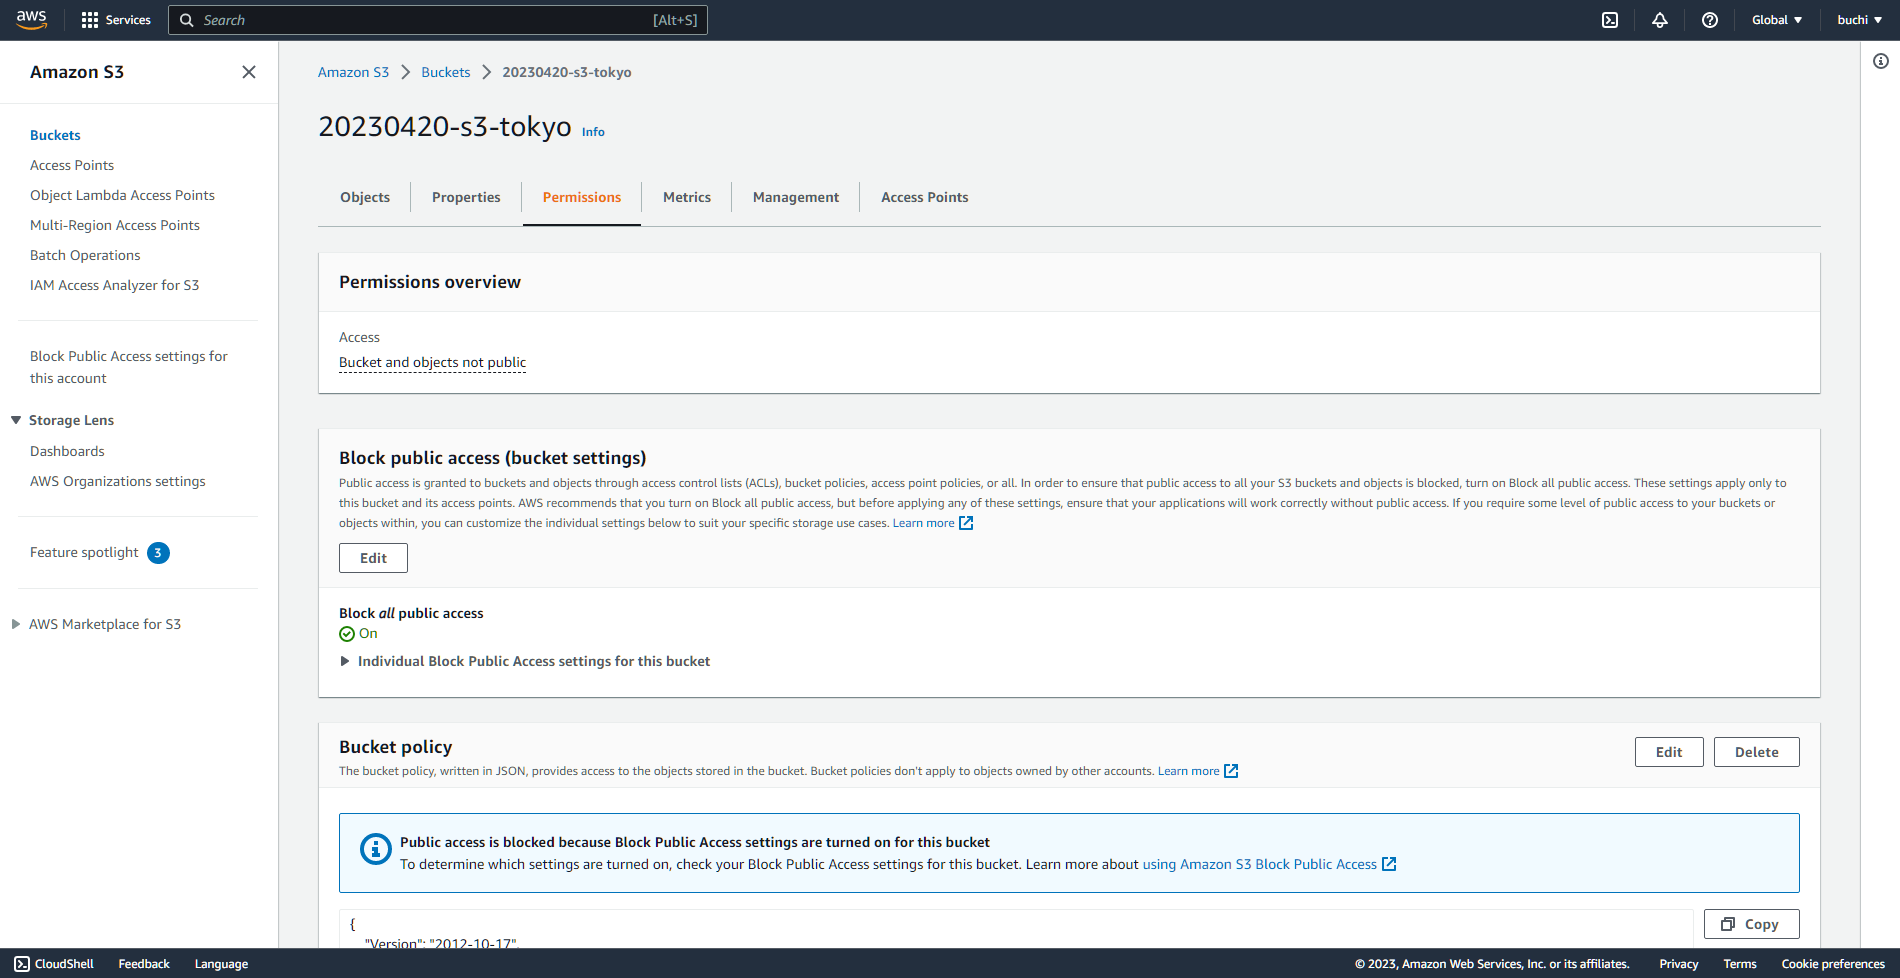This screenshot has height=978, width=1900.
Task: Open the Help menu icon
Action: (1709, 19)
